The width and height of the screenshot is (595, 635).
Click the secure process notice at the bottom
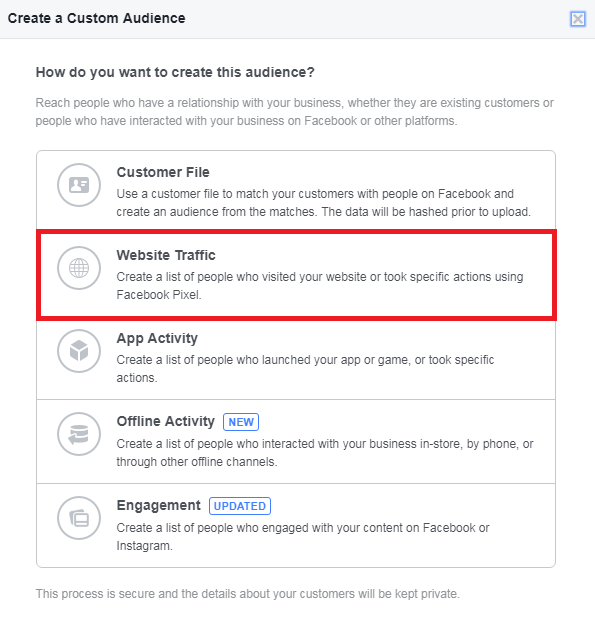click(247, 594)
